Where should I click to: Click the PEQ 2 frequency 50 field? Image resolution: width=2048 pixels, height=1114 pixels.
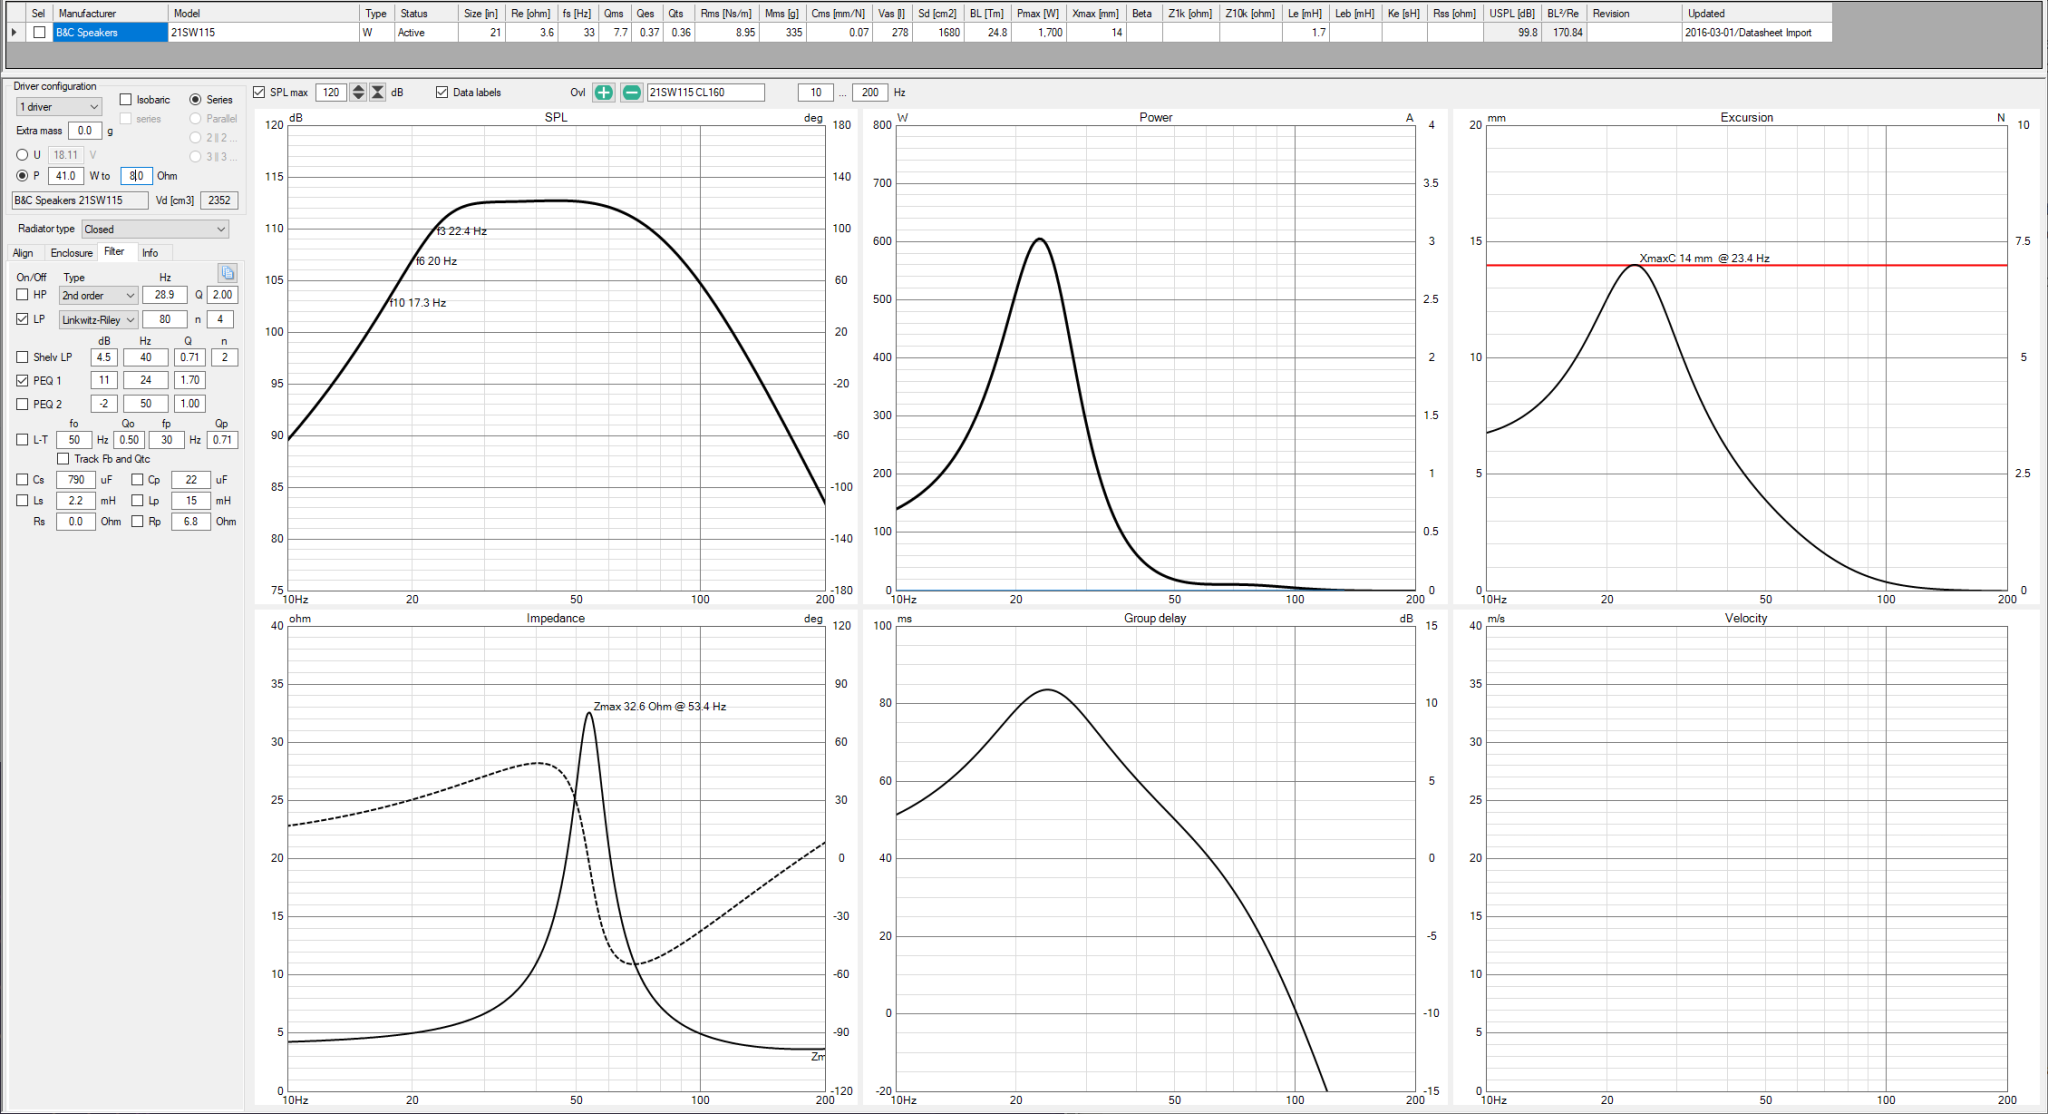click(x=146, y=404)
